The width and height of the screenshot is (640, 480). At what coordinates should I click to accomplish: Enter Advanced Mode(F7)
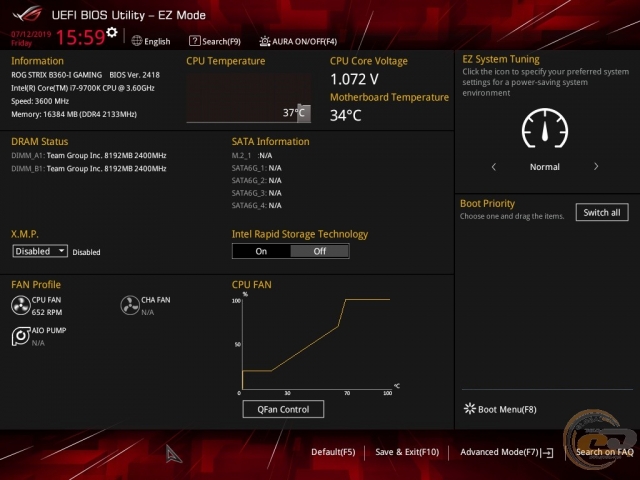[500, 452]
